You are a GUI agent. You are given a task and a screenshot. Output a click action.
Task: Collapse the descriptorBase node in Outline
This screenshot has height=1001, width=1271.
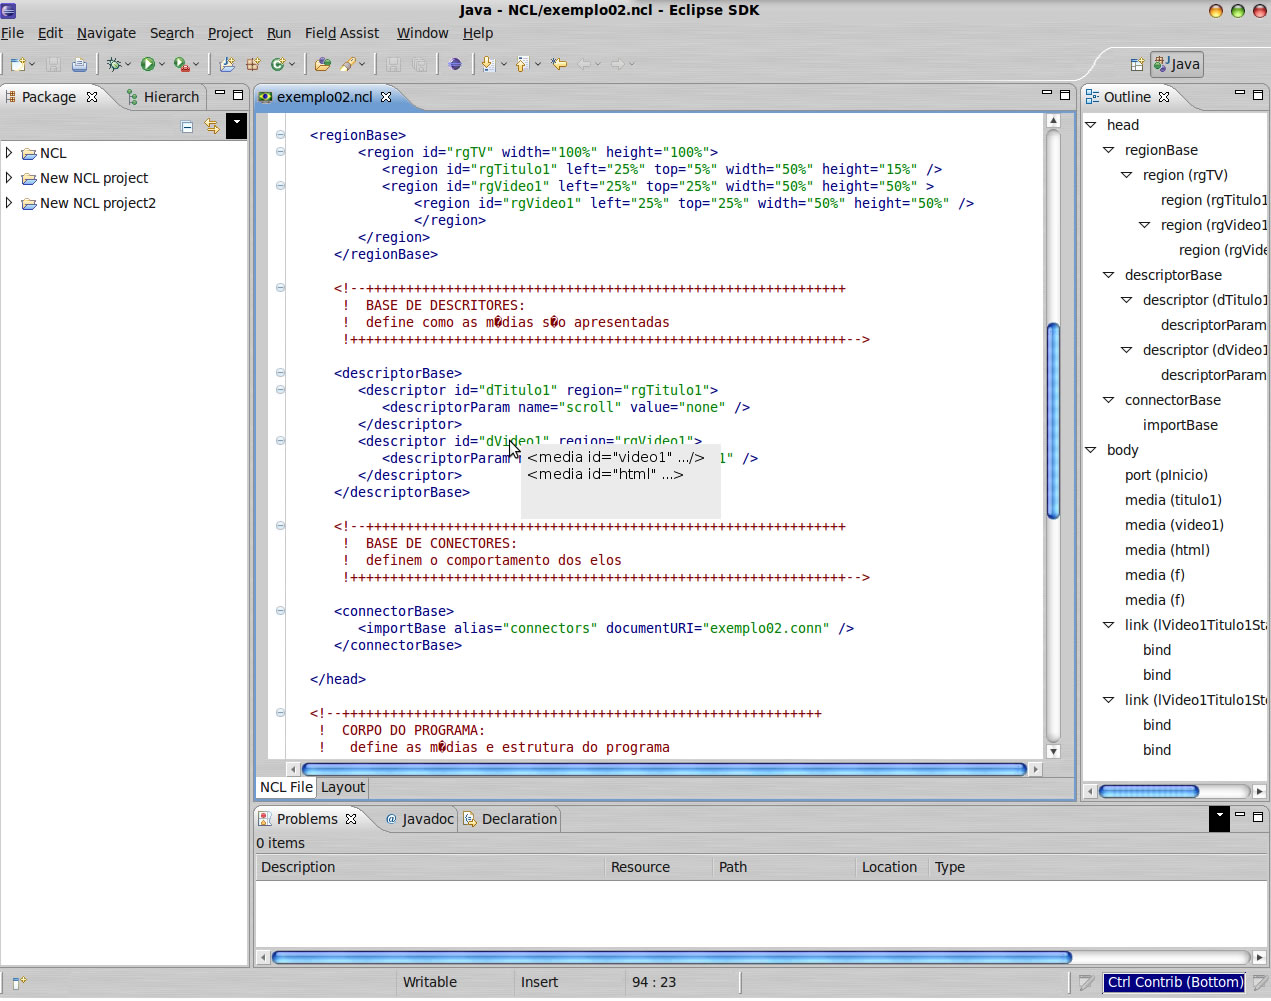pyautogui.click(x=1108, y=275)
